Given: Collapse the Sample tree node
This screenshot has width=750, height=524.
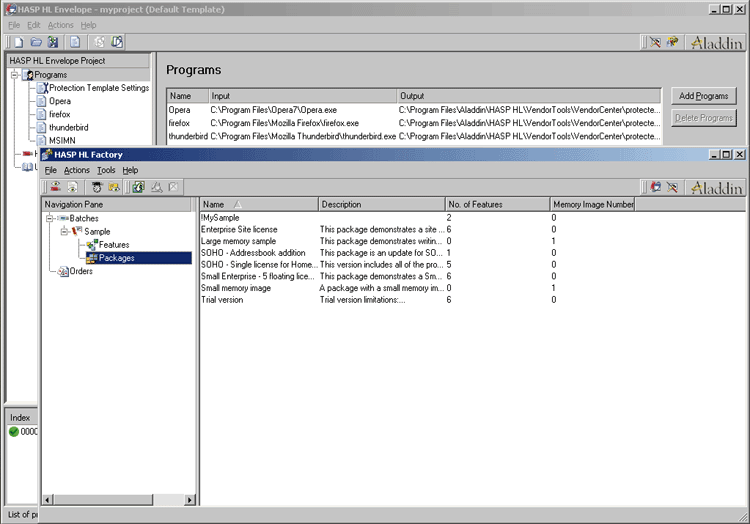Looking at the screenshot, I should click(64, 231).
